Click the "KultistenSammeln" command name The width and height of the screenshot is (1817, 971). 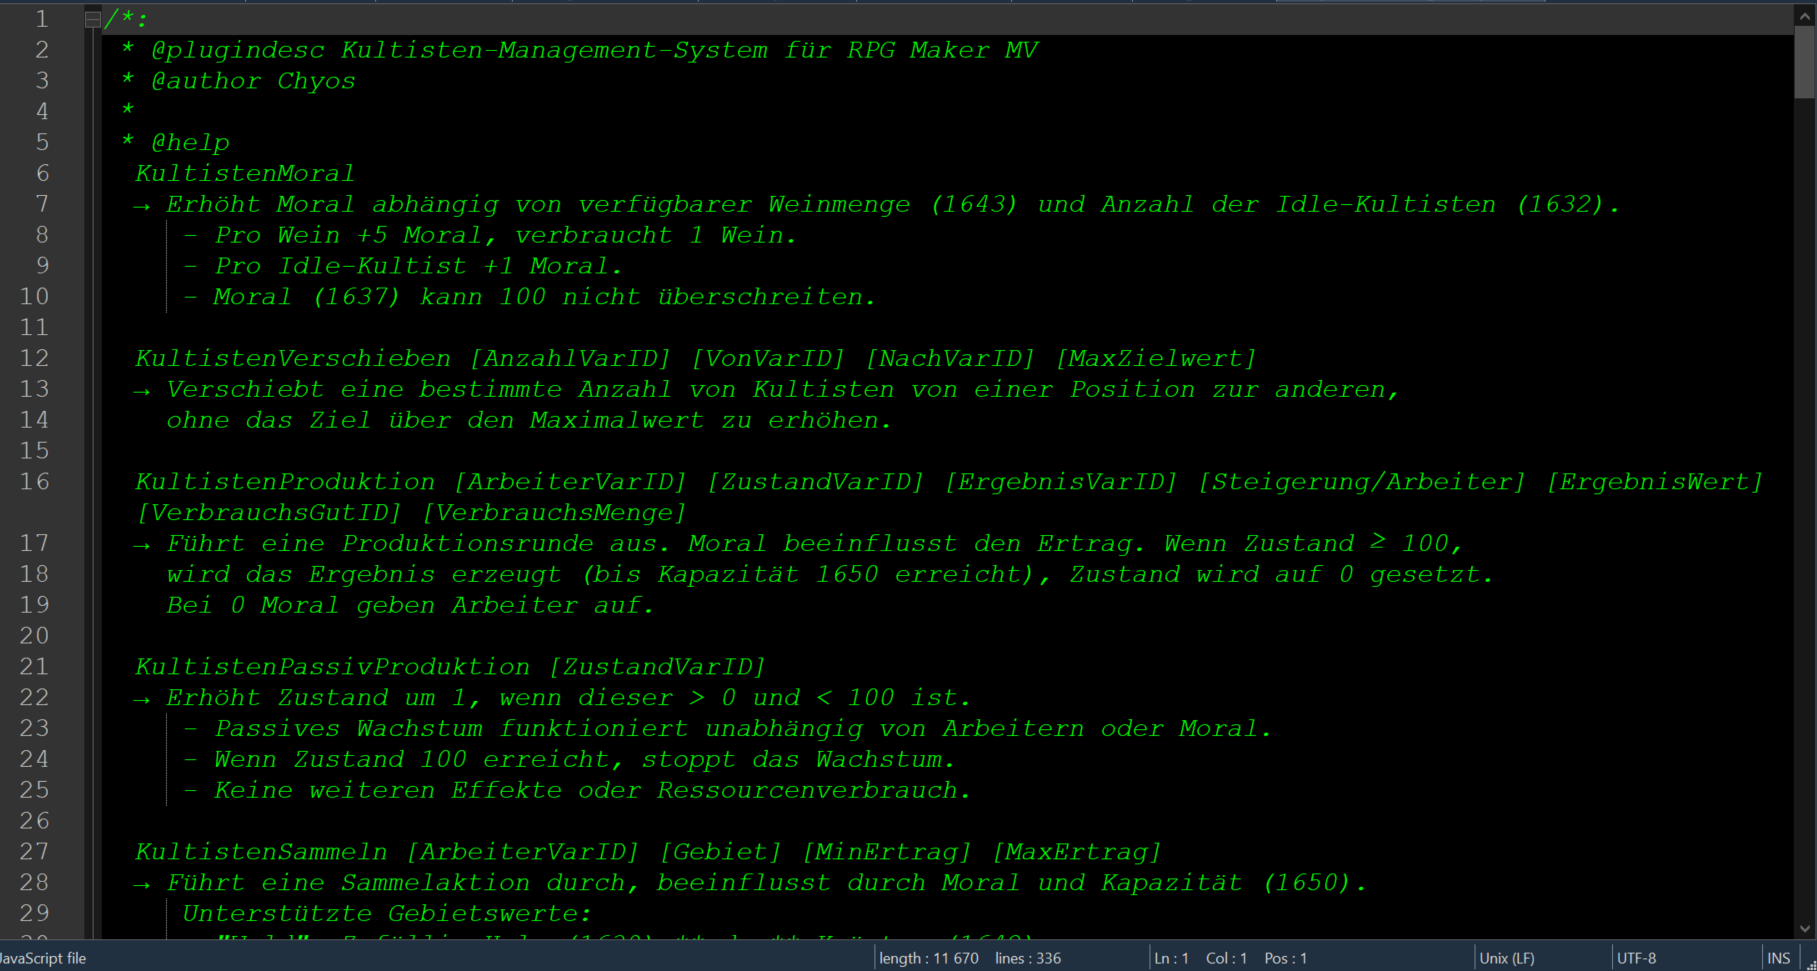click(261, 851)
